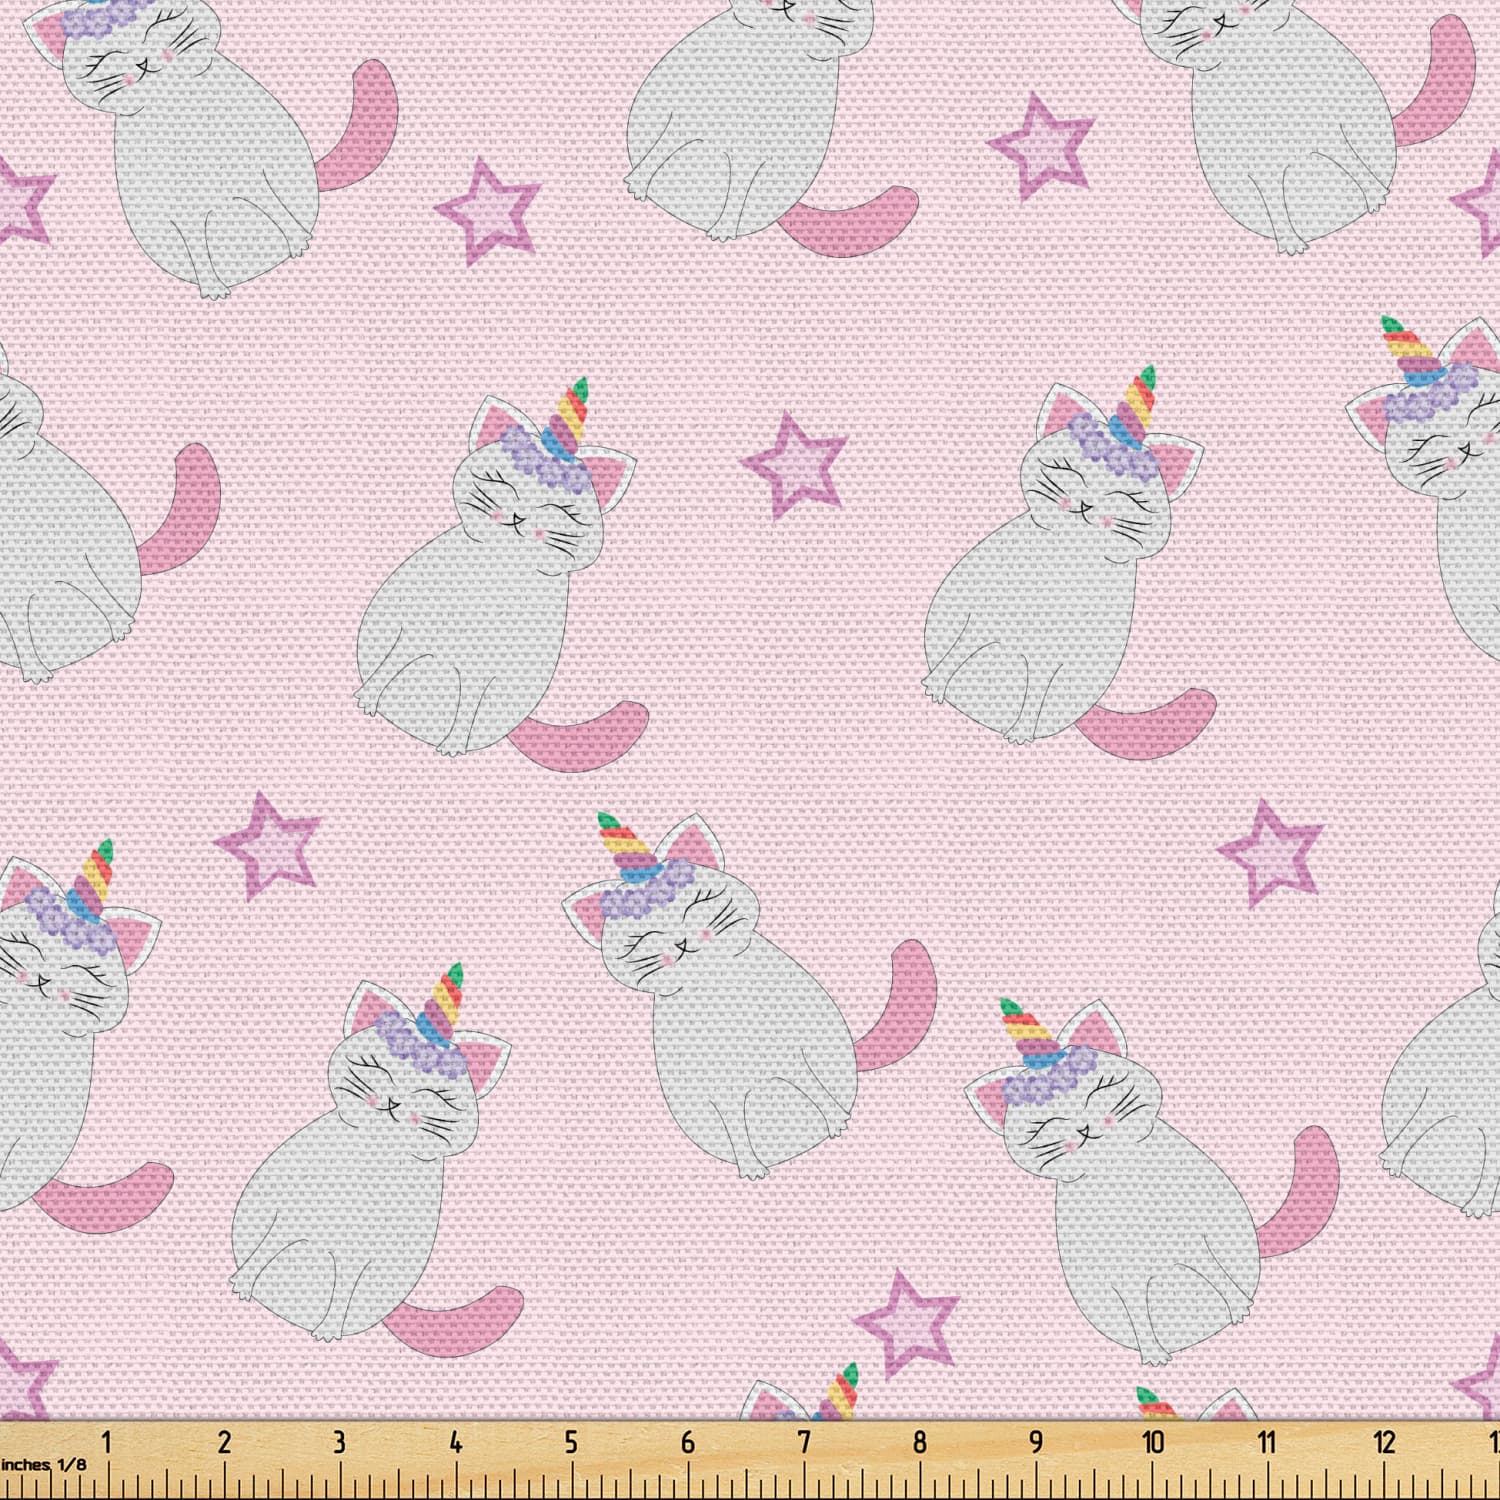Select the number 1 on the ruler
The image size is (1500, 1500).
[x=107, y=1442]
